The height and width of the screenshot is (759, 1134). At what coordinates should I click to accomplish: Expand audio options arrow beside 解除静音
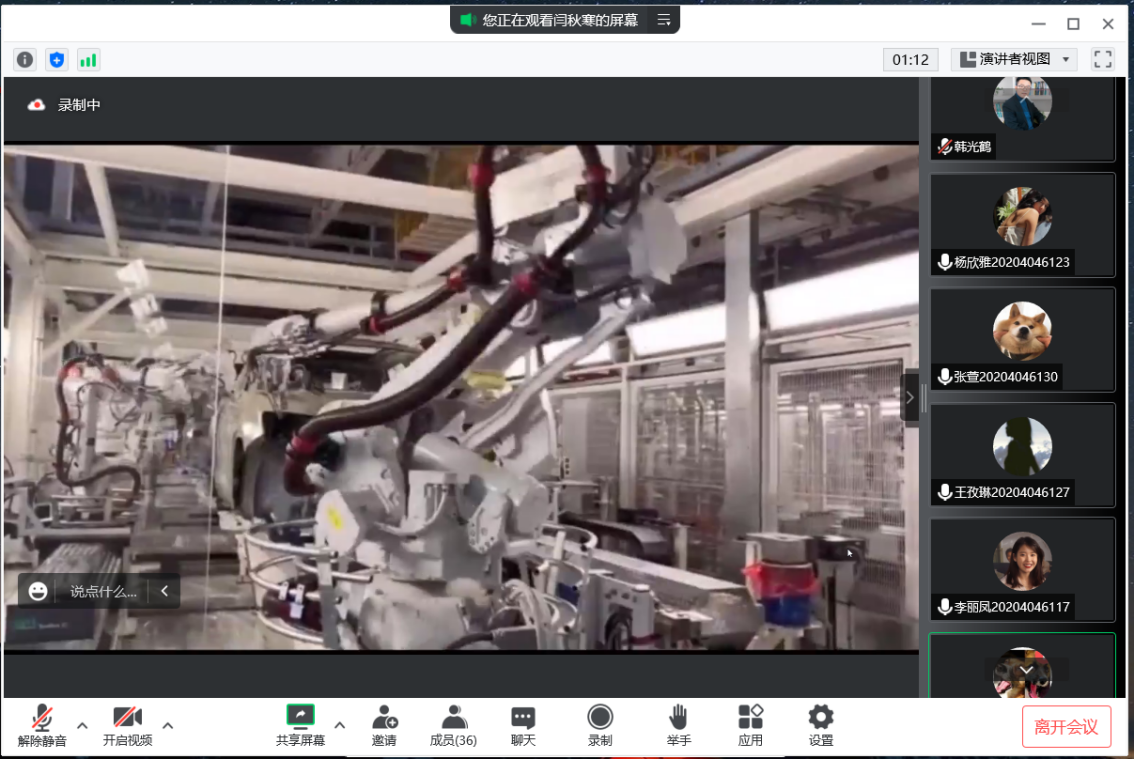pos(82,725)
